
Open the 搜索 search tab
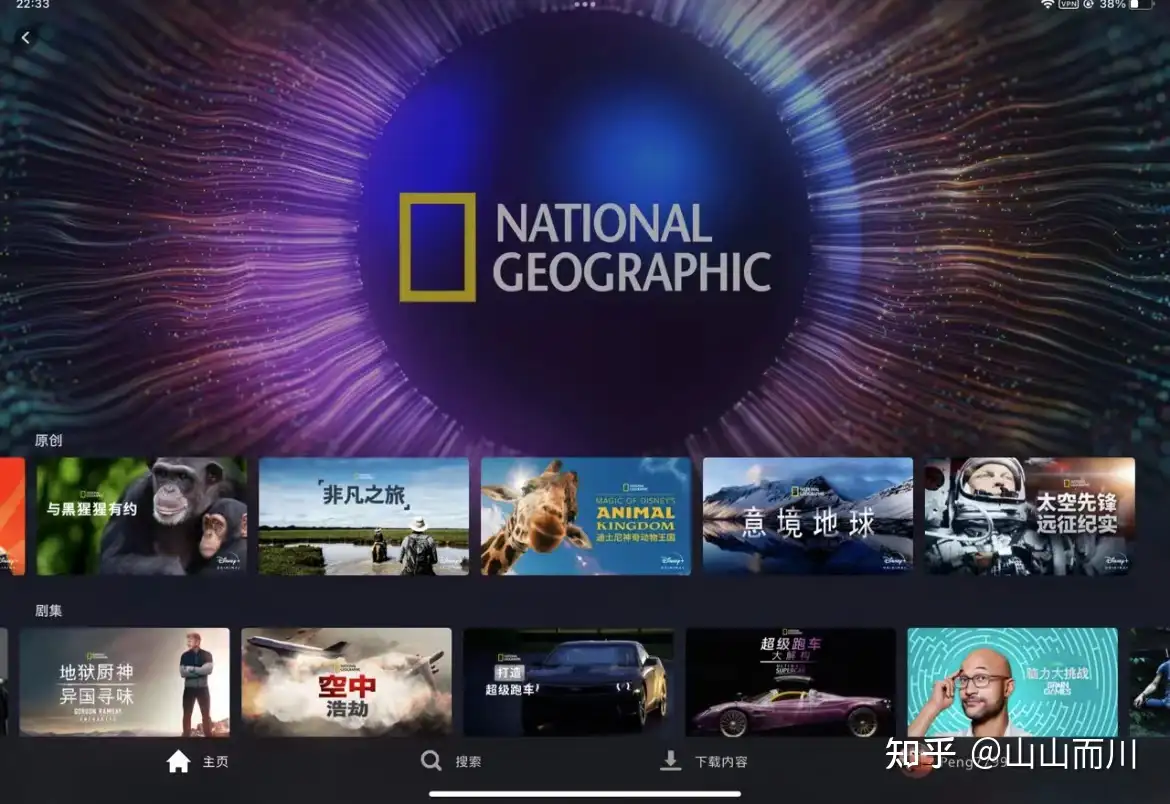tap(451, 761)
